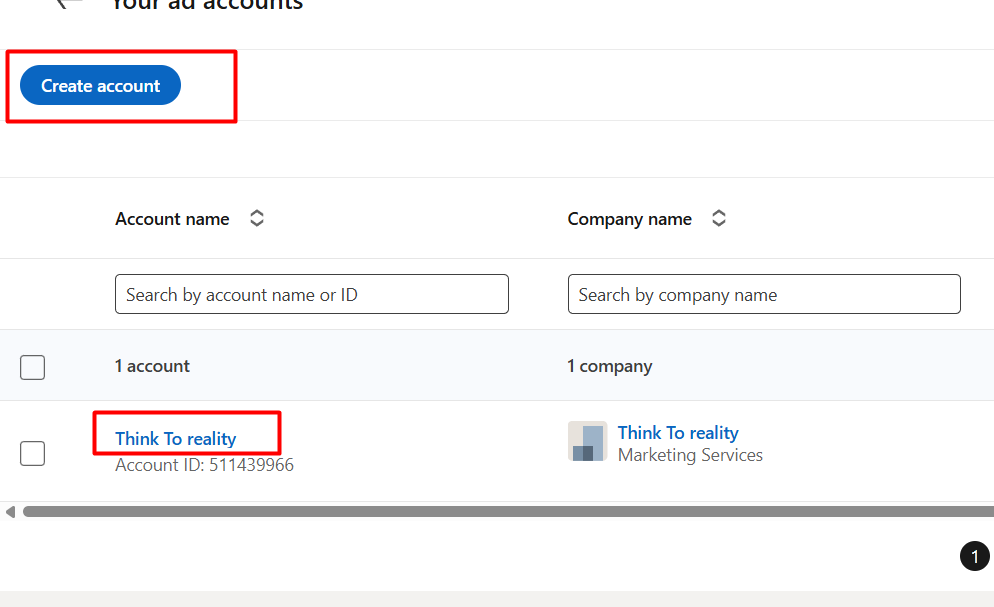Open the Think To reality account link

click(175, 439)
